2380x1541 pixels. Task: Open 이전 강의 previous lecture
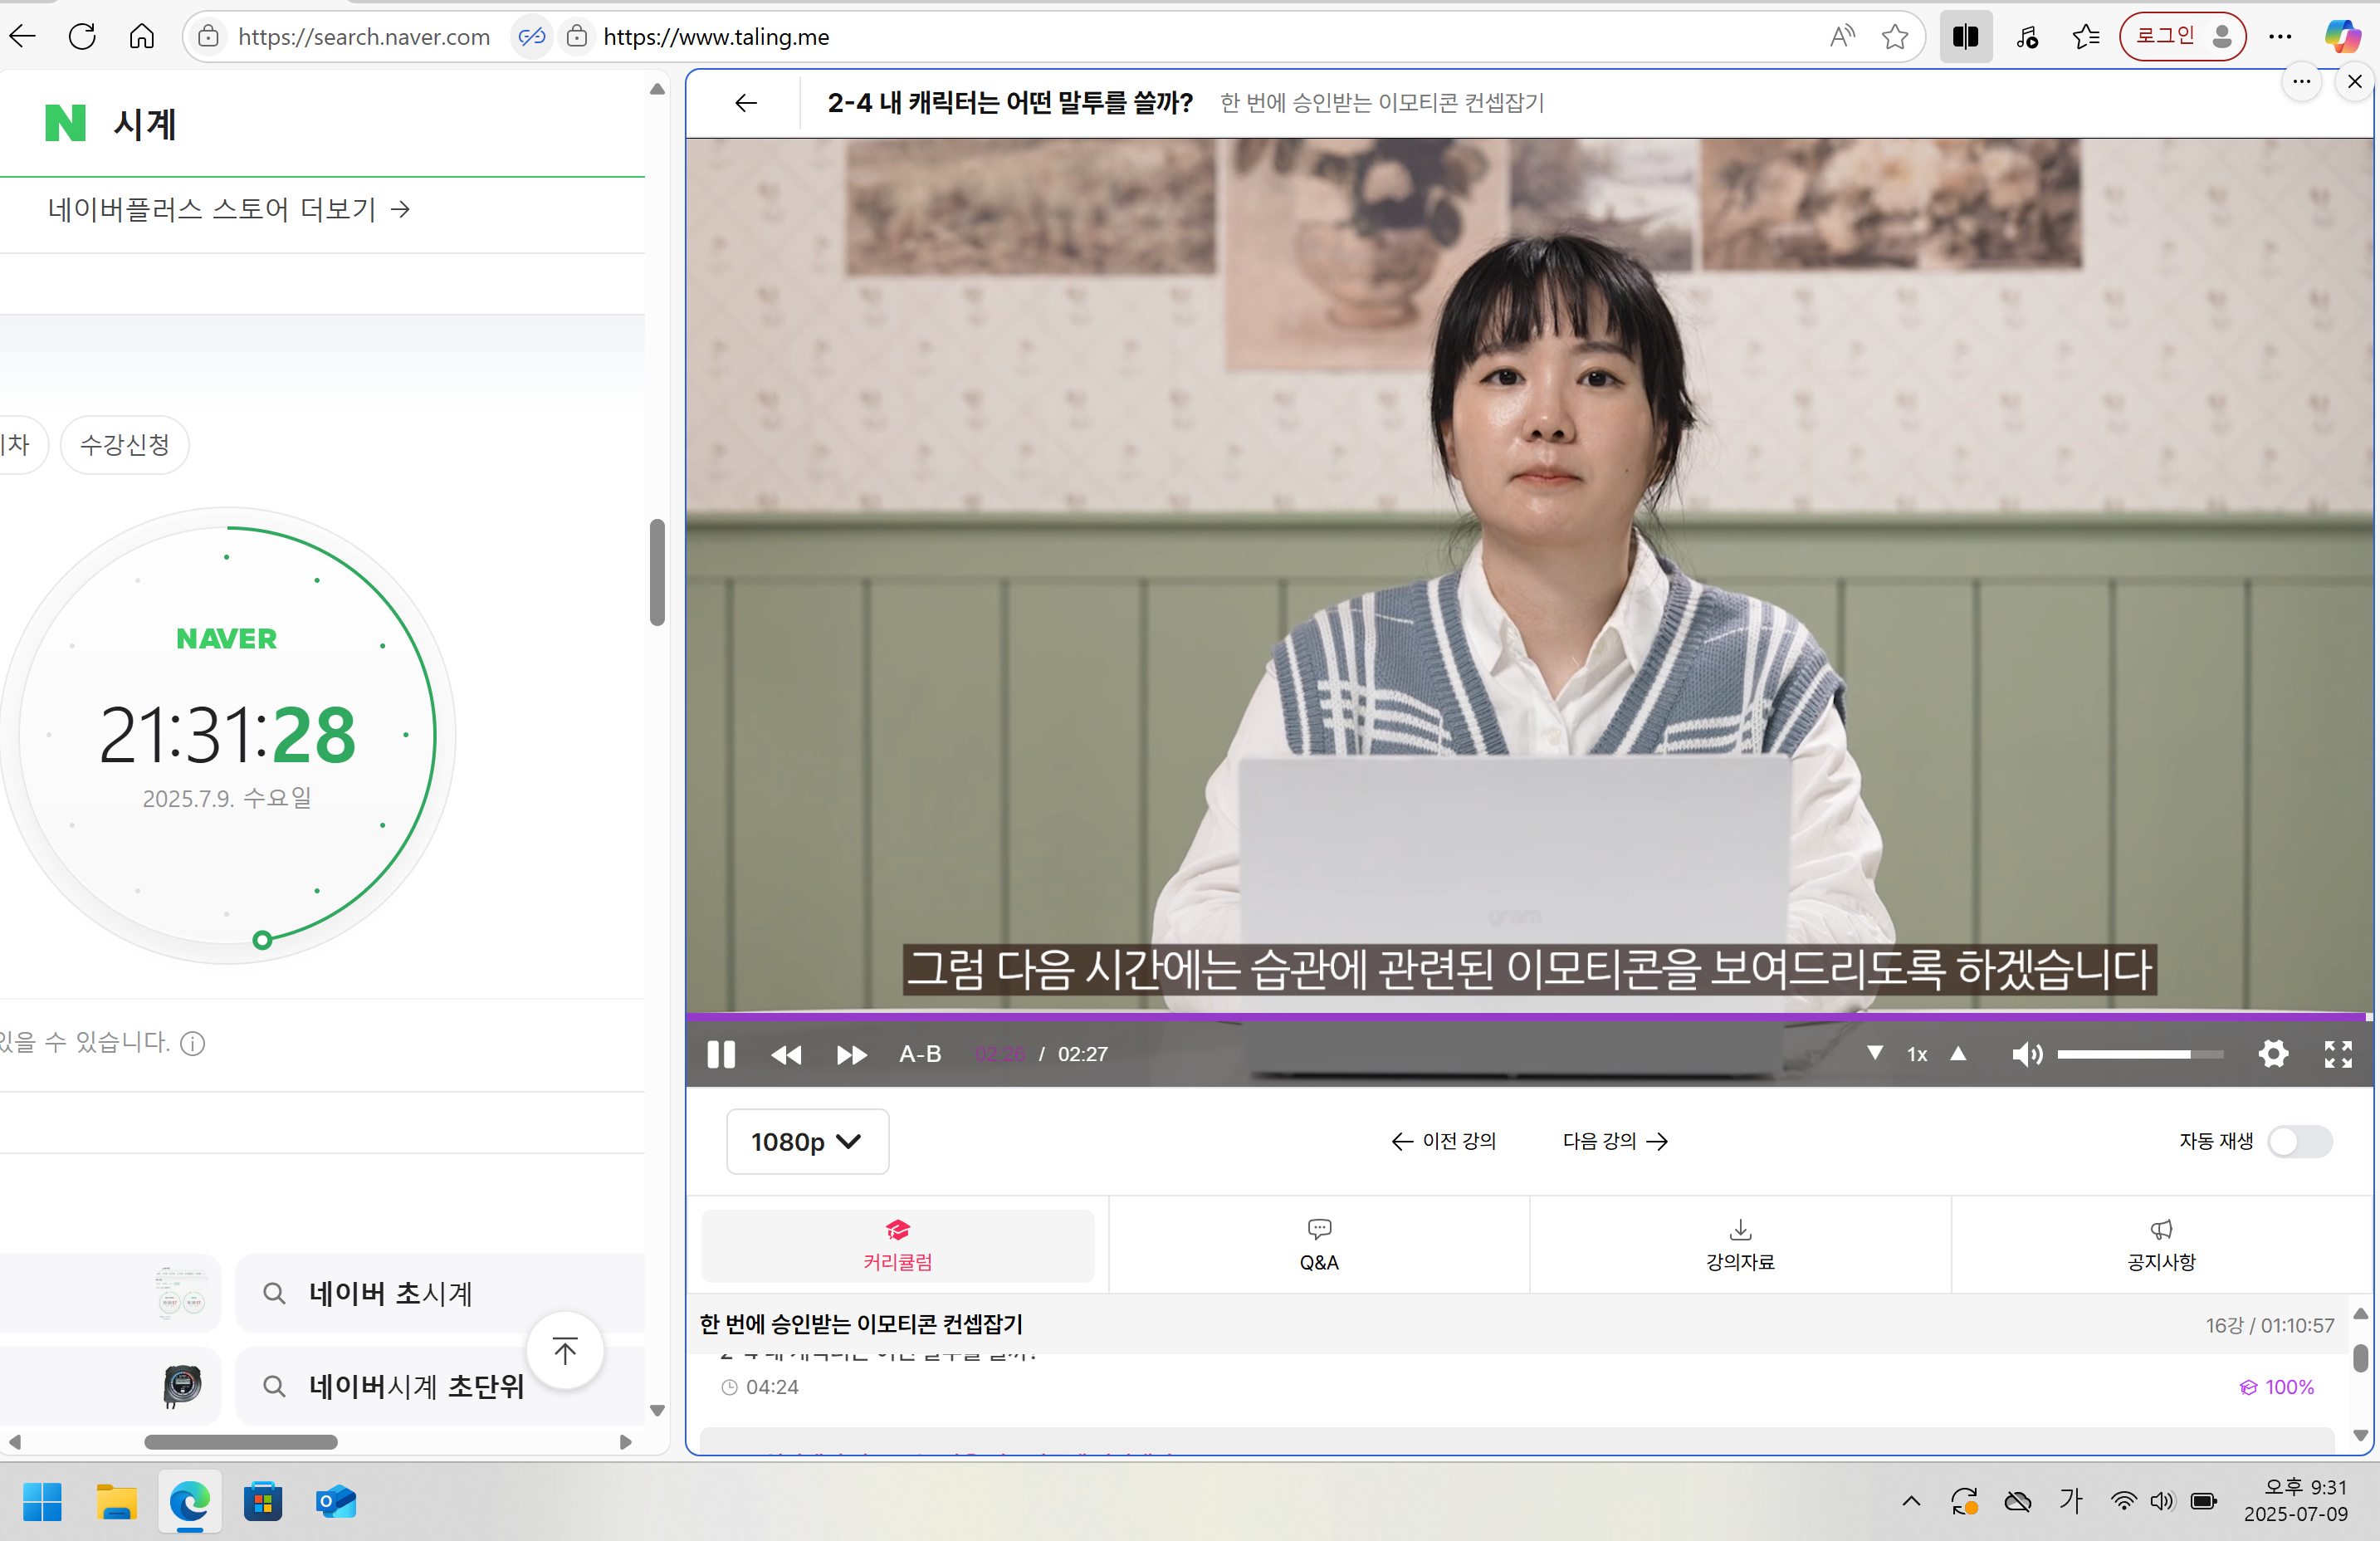click(1443, 1141)
